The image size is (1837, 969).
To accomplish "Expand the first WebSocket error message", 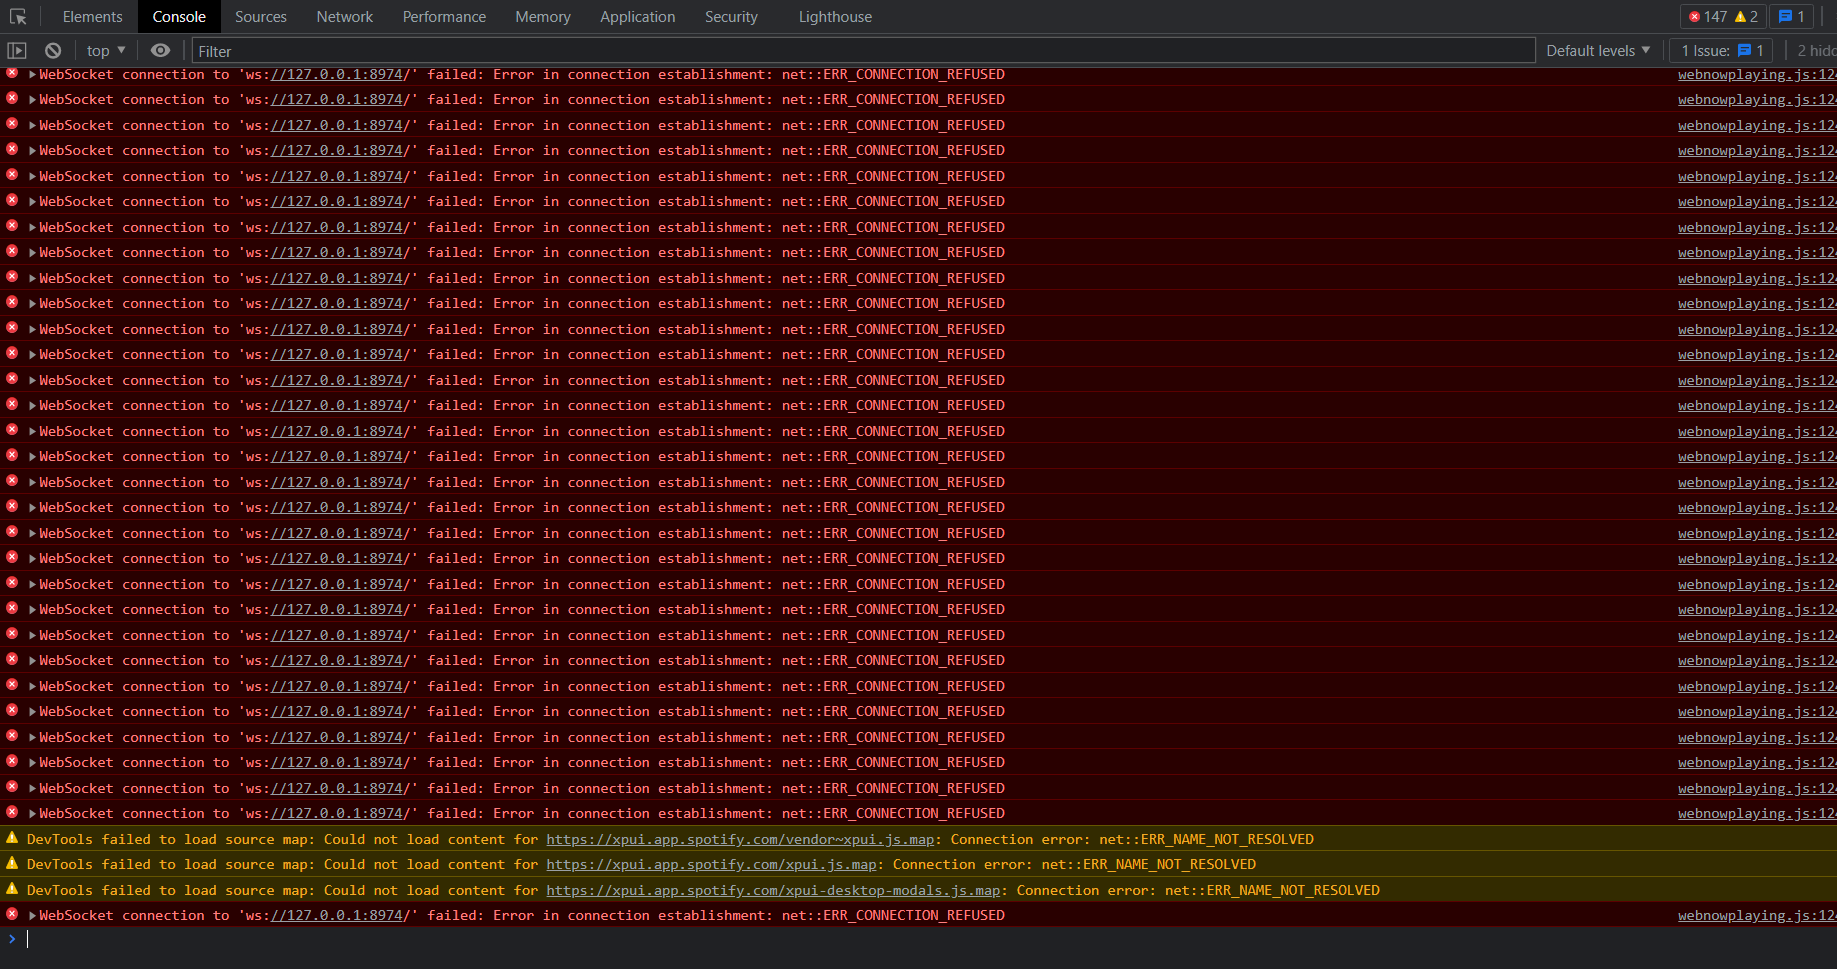I will 31,74.
